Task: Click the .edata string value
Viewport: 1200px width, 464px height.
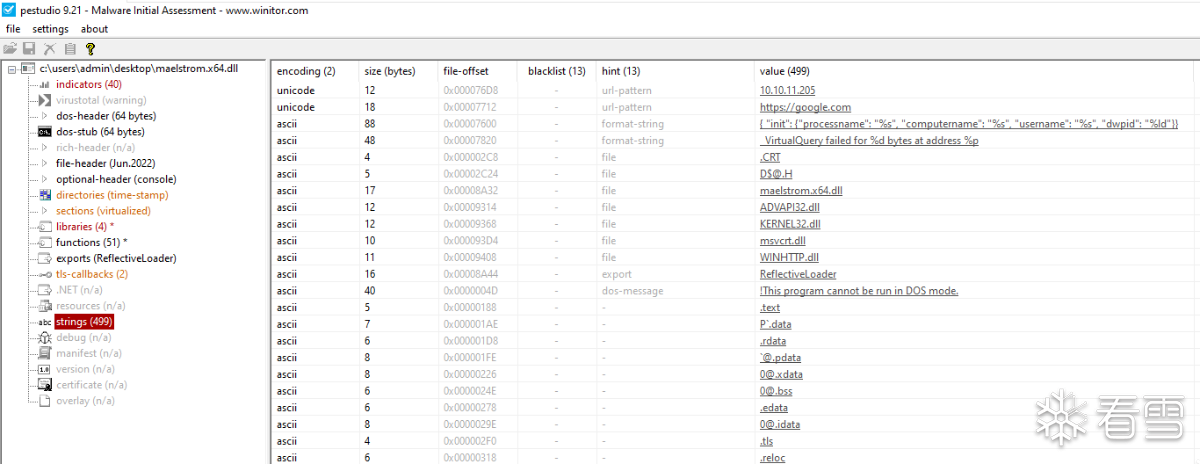Action: point(775,407)
